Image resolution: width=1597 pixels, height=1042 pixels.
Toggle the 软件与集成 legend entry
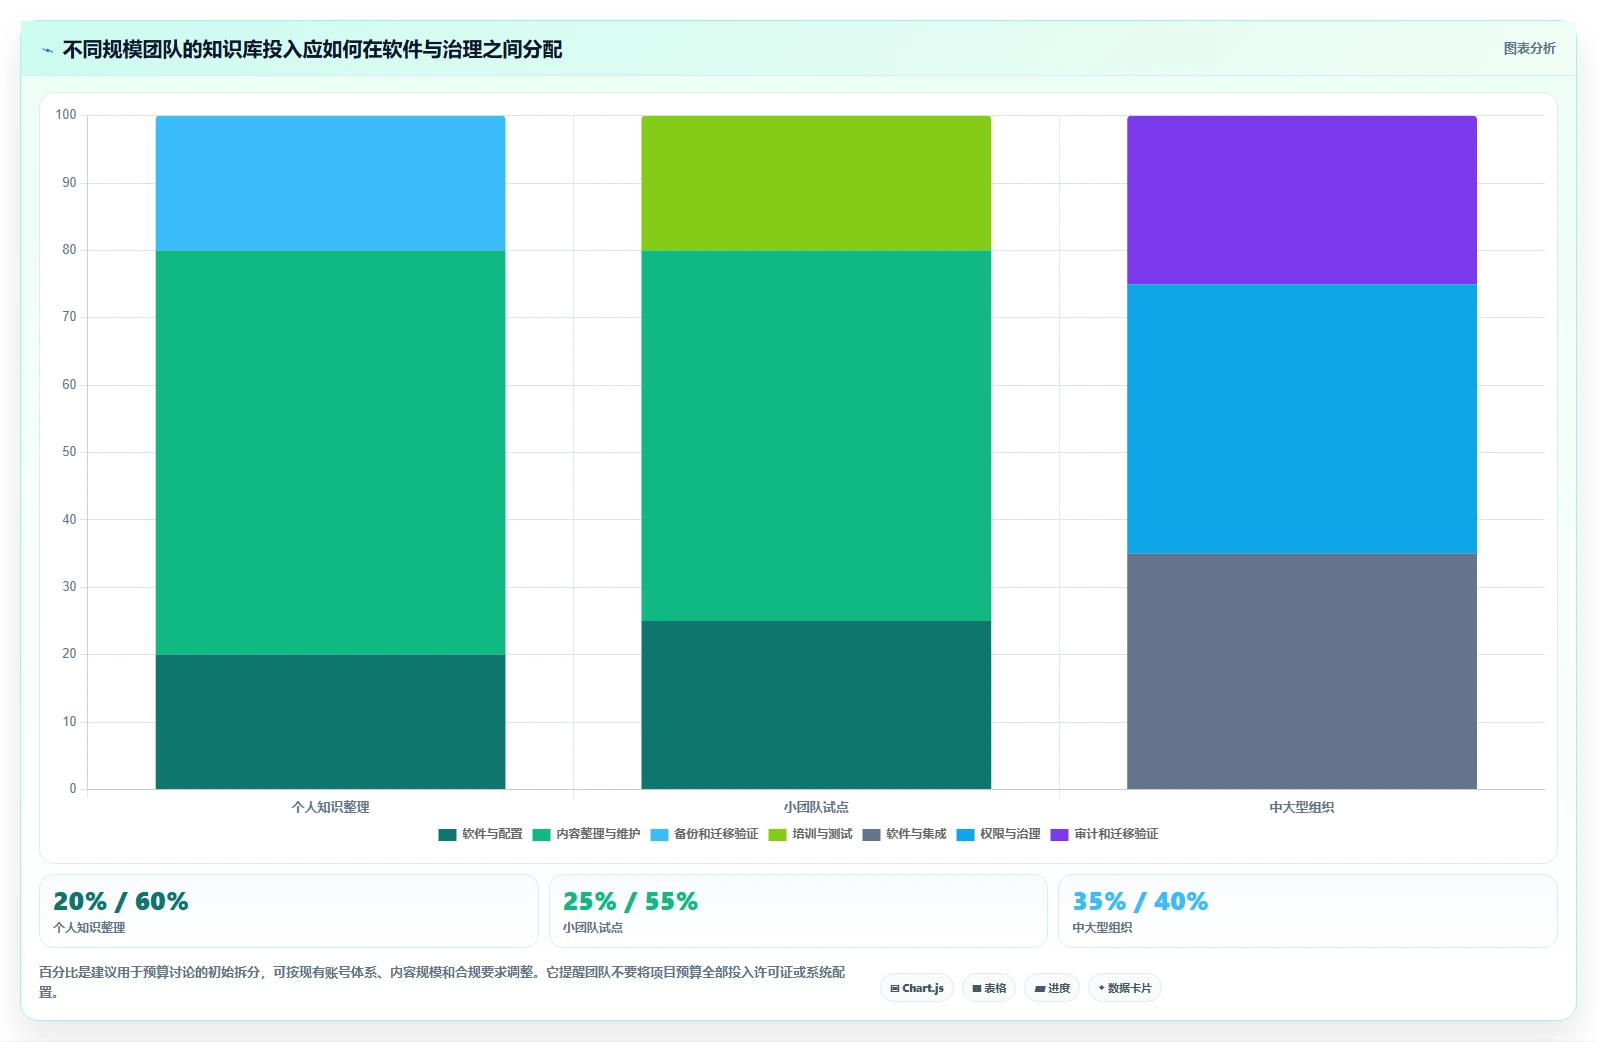click(904, 834)
